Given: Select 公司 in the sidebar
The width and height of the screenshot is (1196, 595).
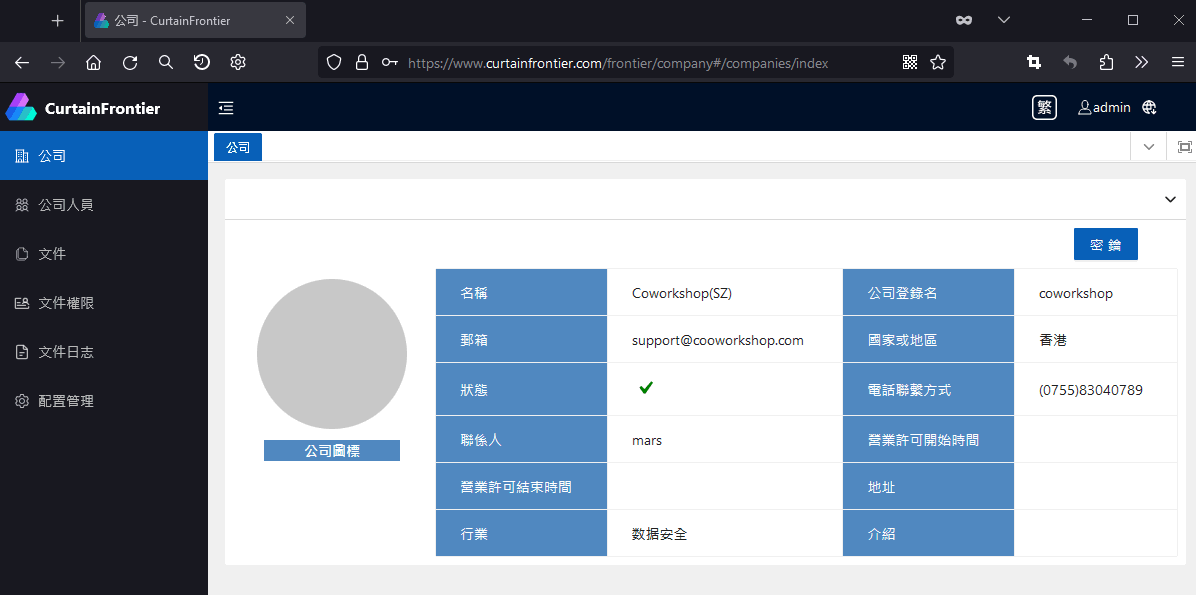Looking at the screenshot, I should 104,156.
